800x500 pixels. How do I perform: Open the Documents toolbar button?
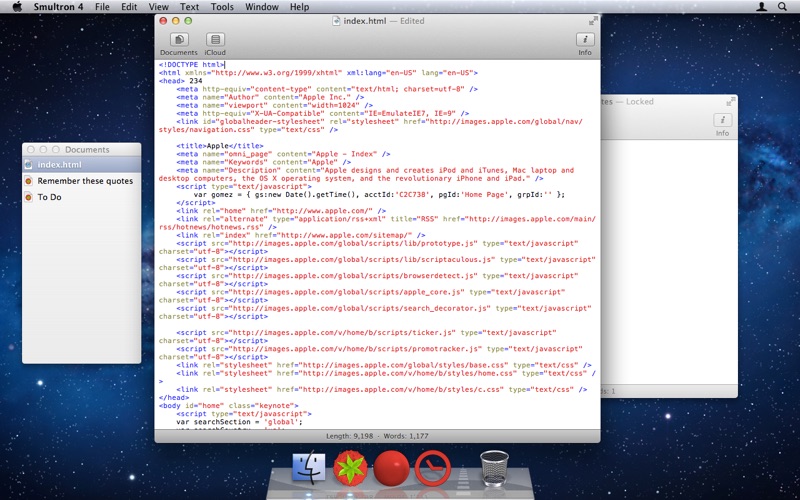point(179,44)
